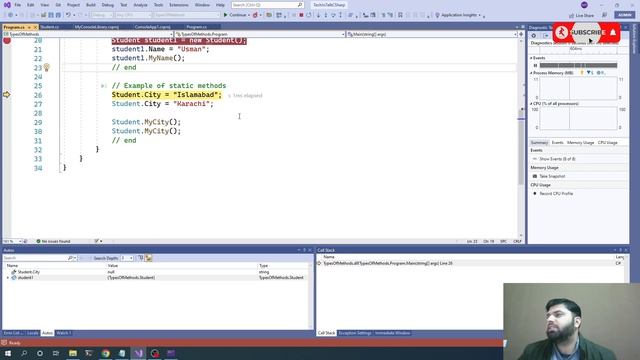
Task: Click the ADMIN badge button
Action: pyautogui.click(x=625, y=15)
